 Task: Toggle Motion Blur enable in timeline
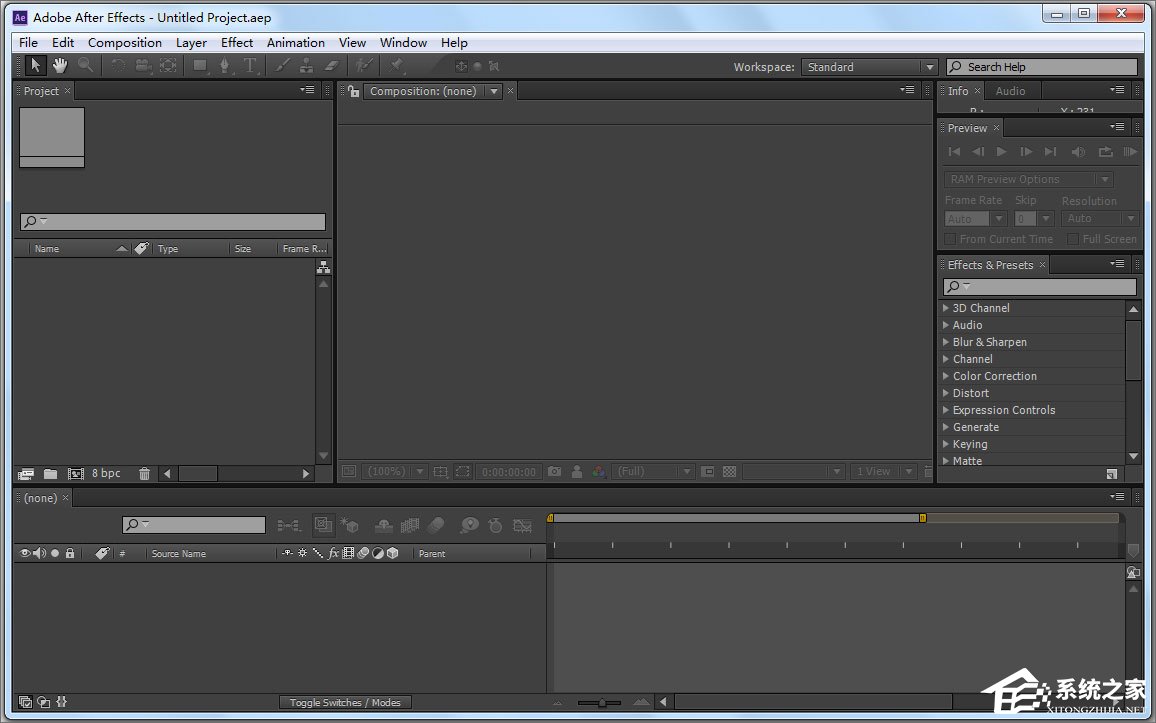point(436,525)
